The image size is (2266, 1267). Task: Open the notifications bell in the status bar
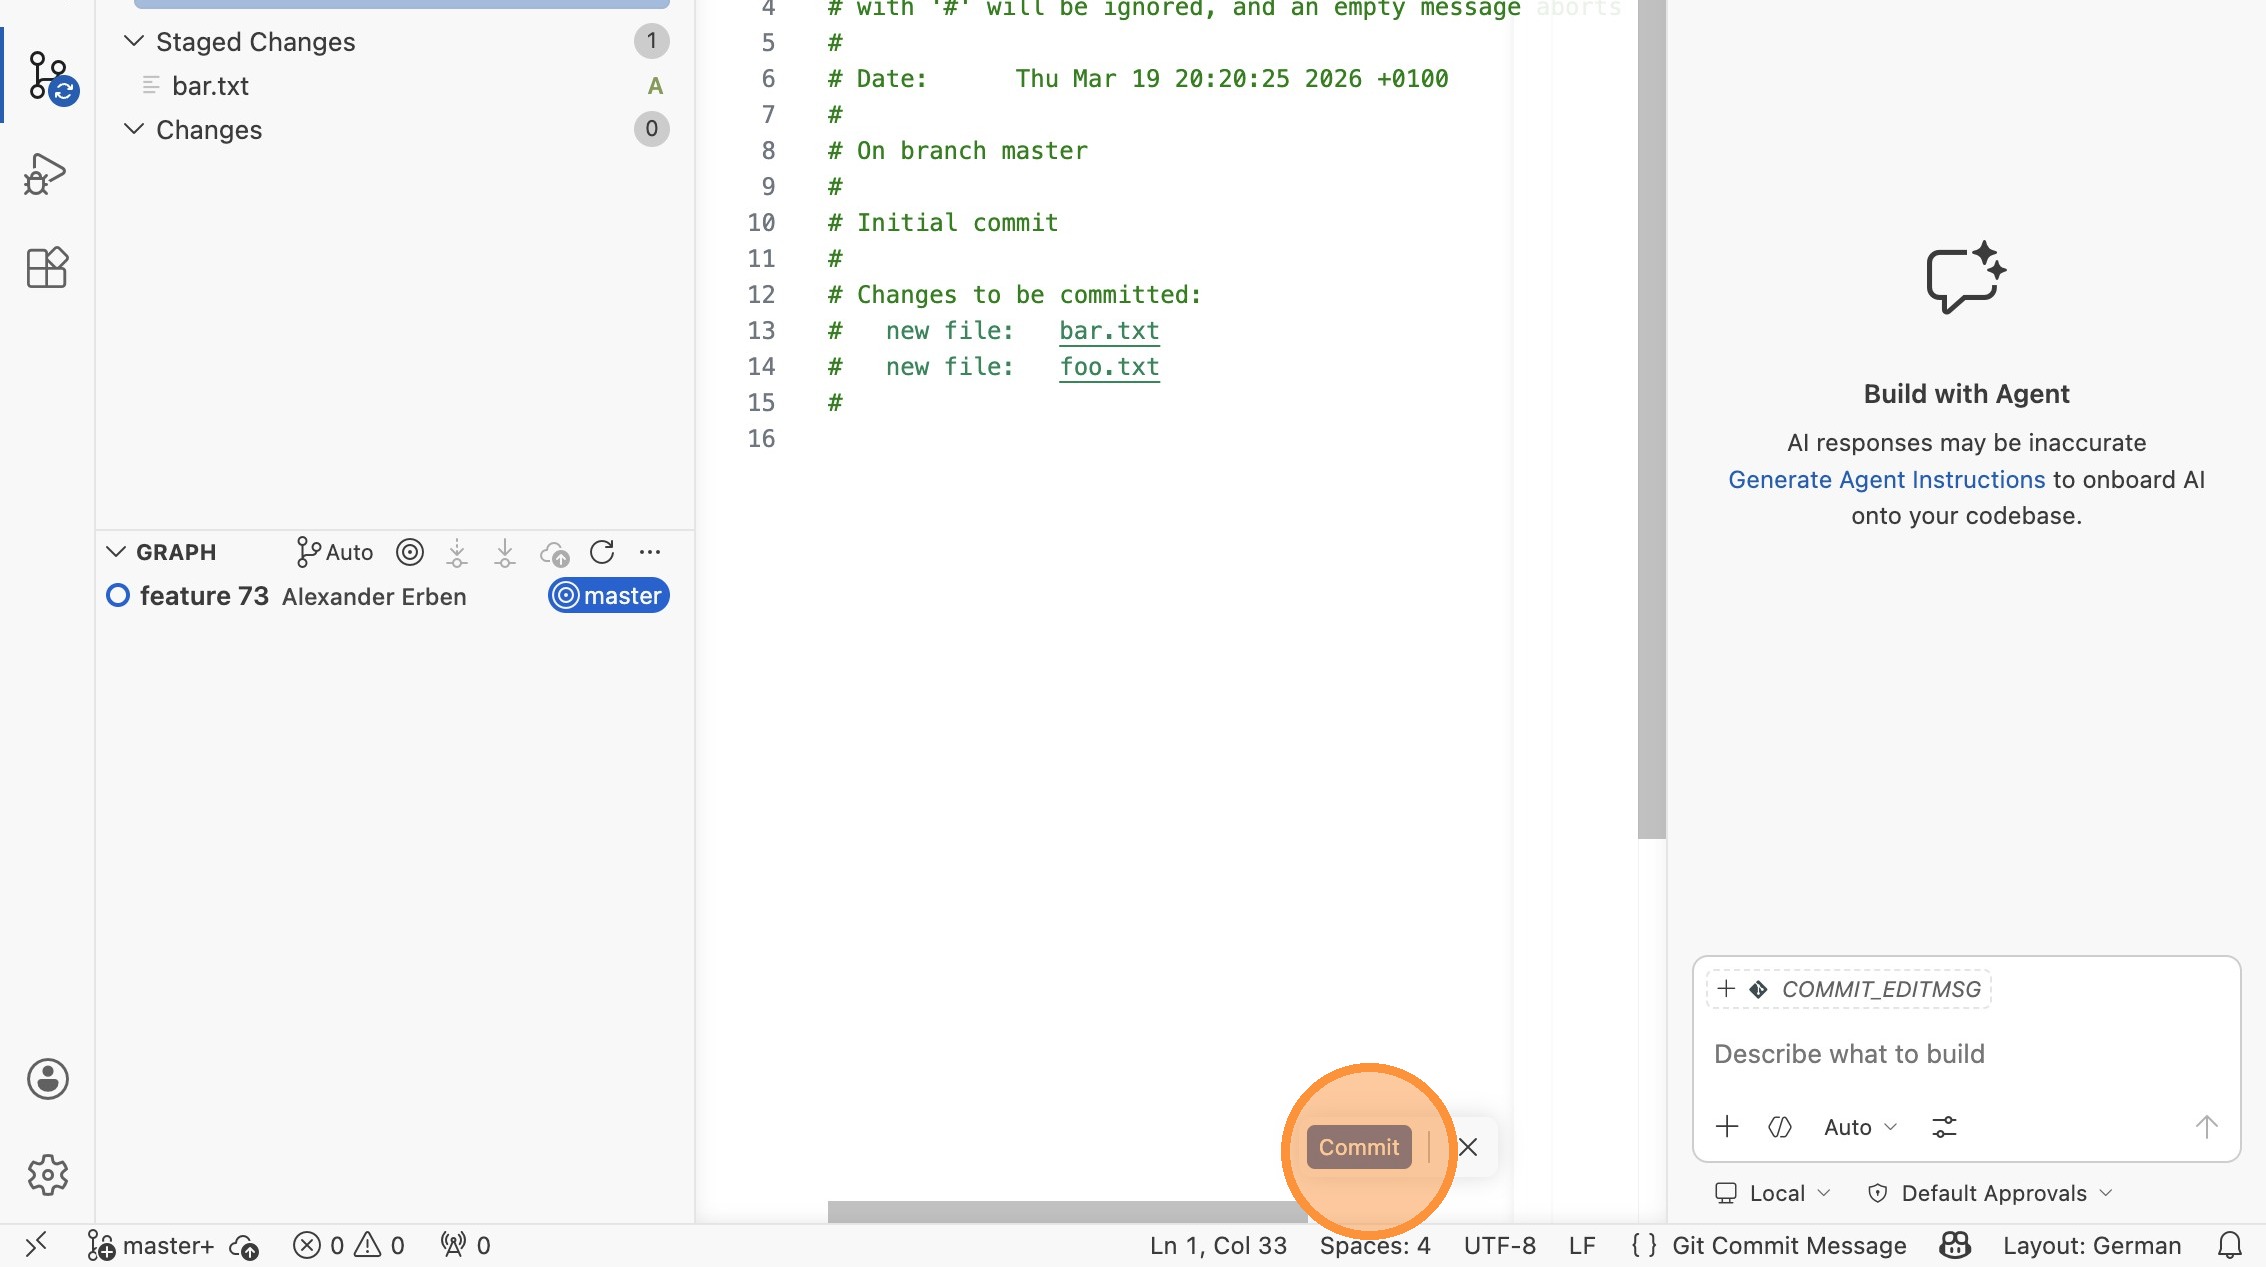(x=2229, y=1245)
